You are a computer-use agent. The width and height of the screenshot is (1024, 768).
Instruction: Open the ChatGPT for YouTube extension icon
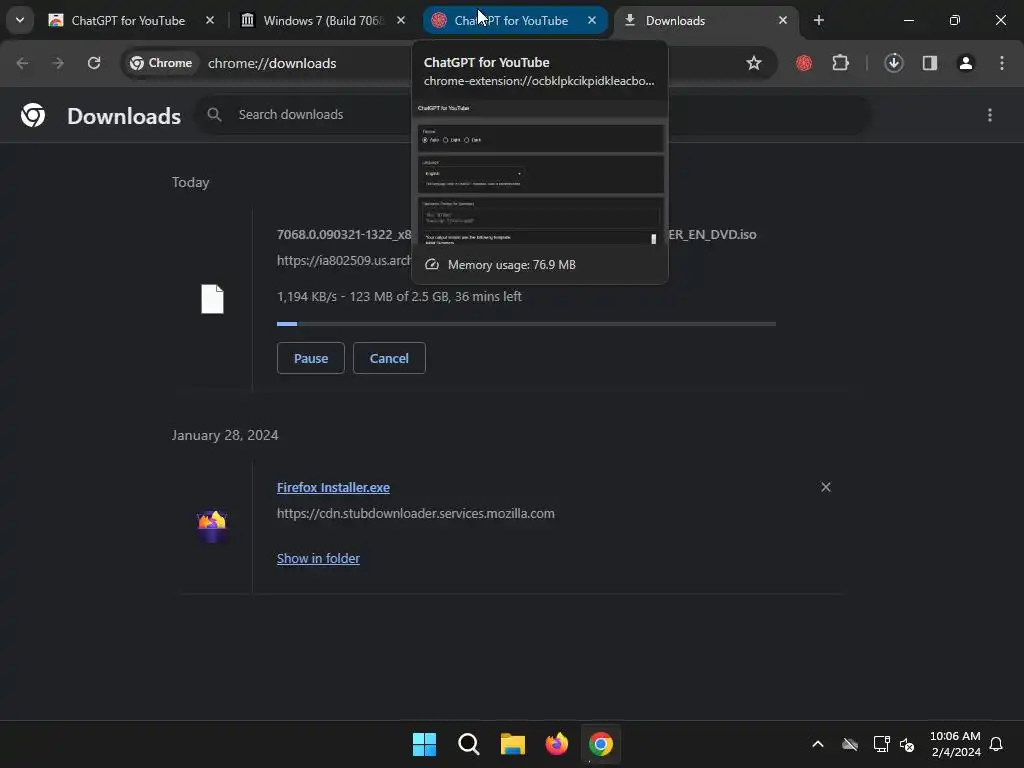click(804, 63)
